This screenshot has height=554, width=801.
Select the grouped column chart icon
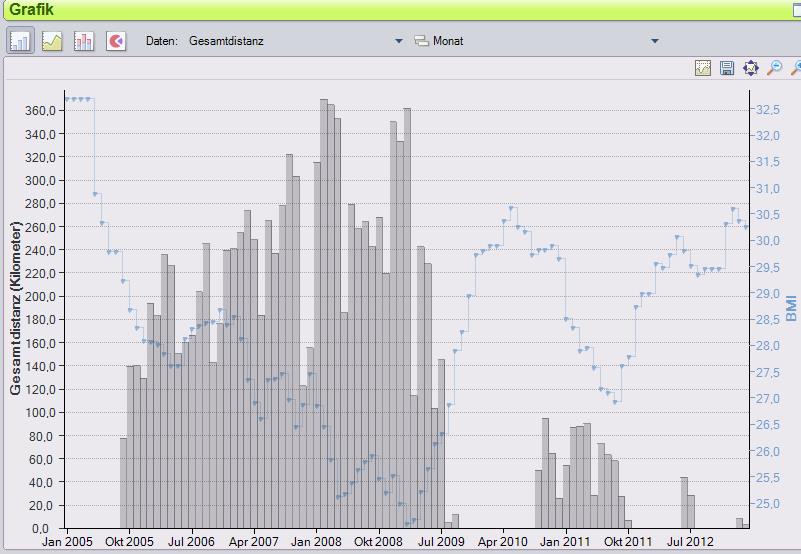84,41
